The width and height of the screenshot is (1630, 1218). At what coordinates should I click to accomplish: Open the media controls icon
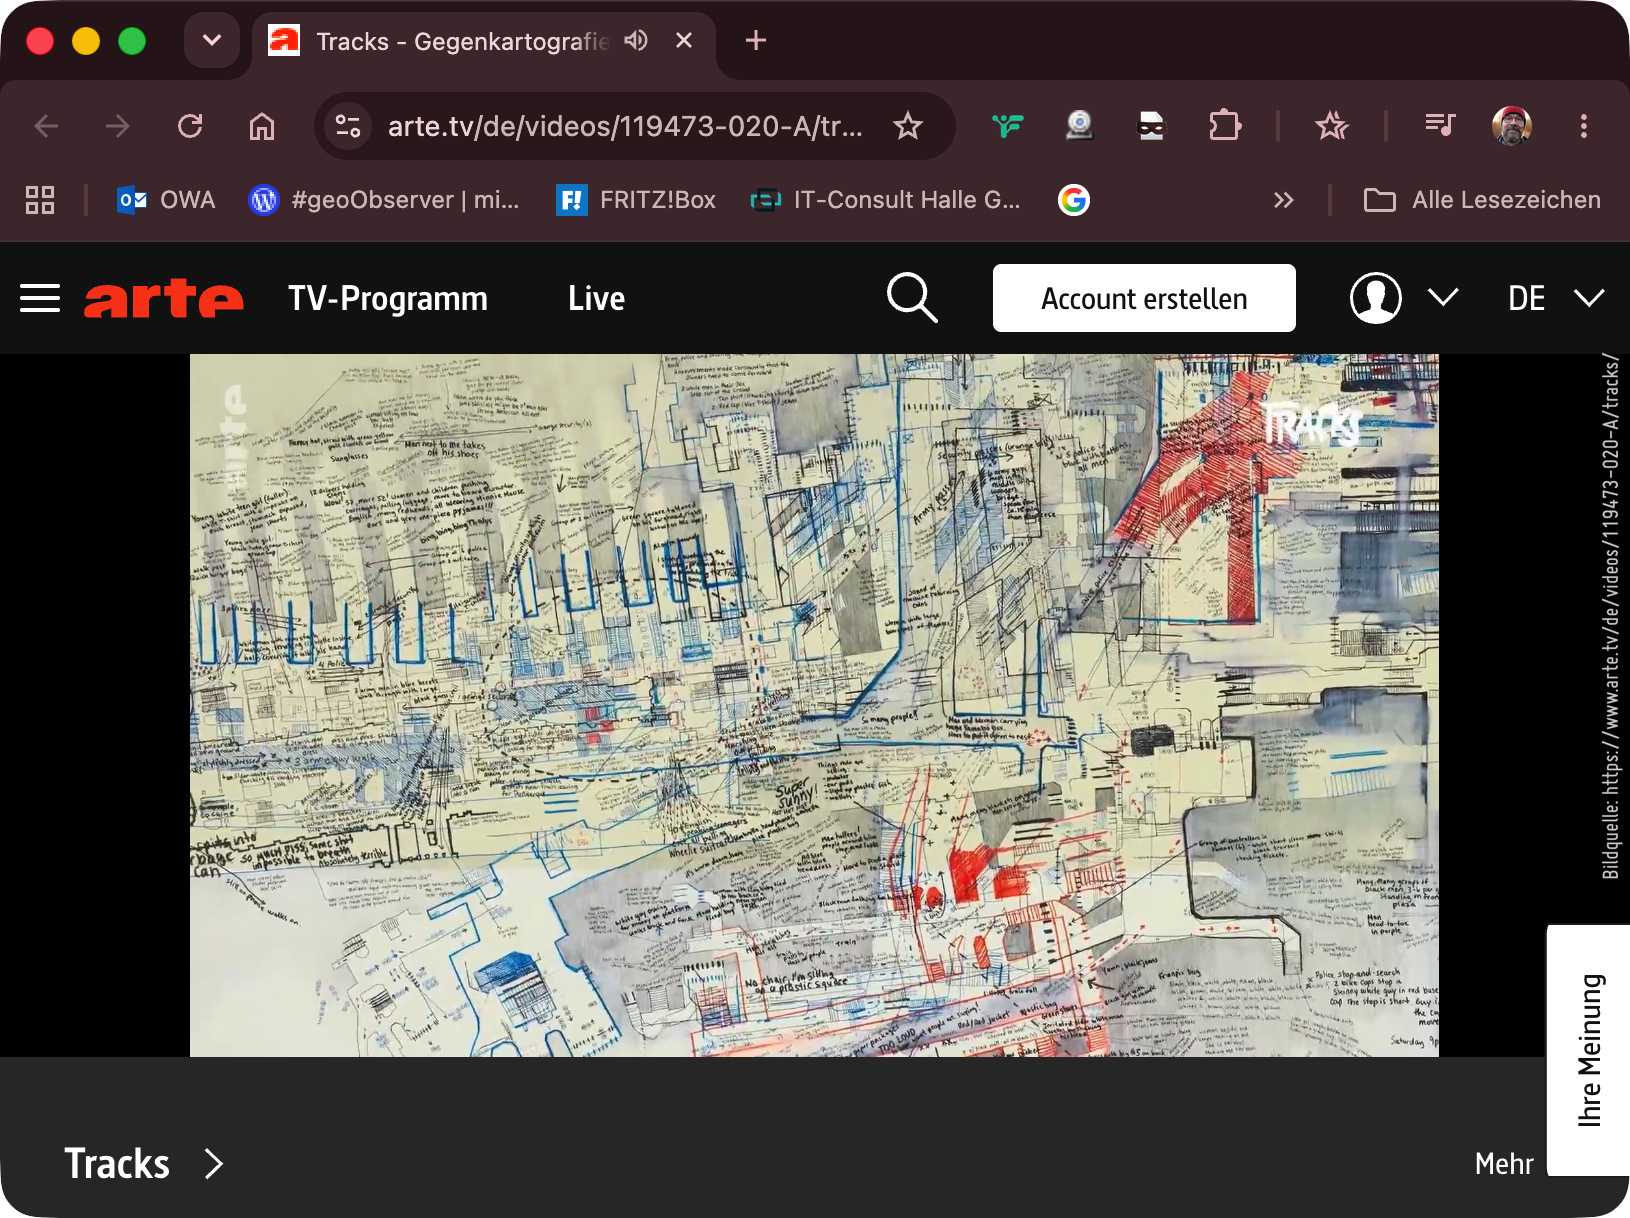[1440, 126]
